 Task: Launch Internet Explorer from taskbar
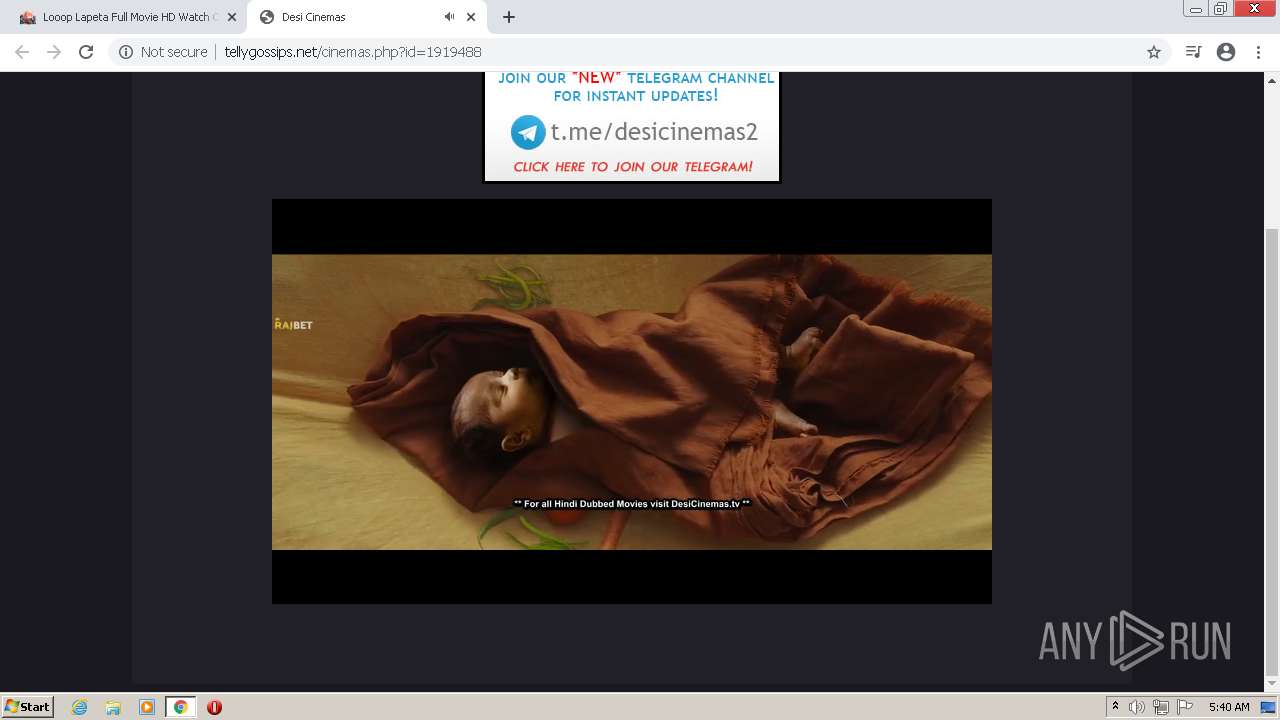tap(79, 707)
